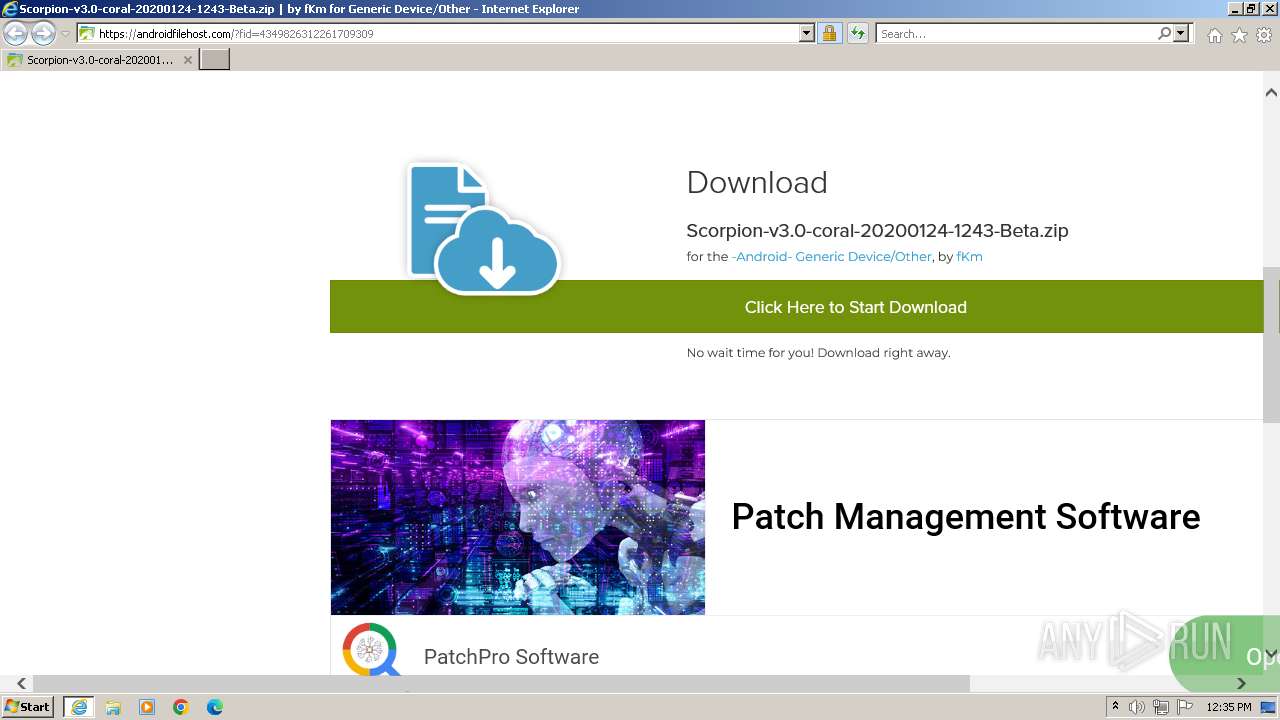Click the horizontal scrollbar right arrow
The height and width of the screenshot is (720, 1280).
(1241, 683)
